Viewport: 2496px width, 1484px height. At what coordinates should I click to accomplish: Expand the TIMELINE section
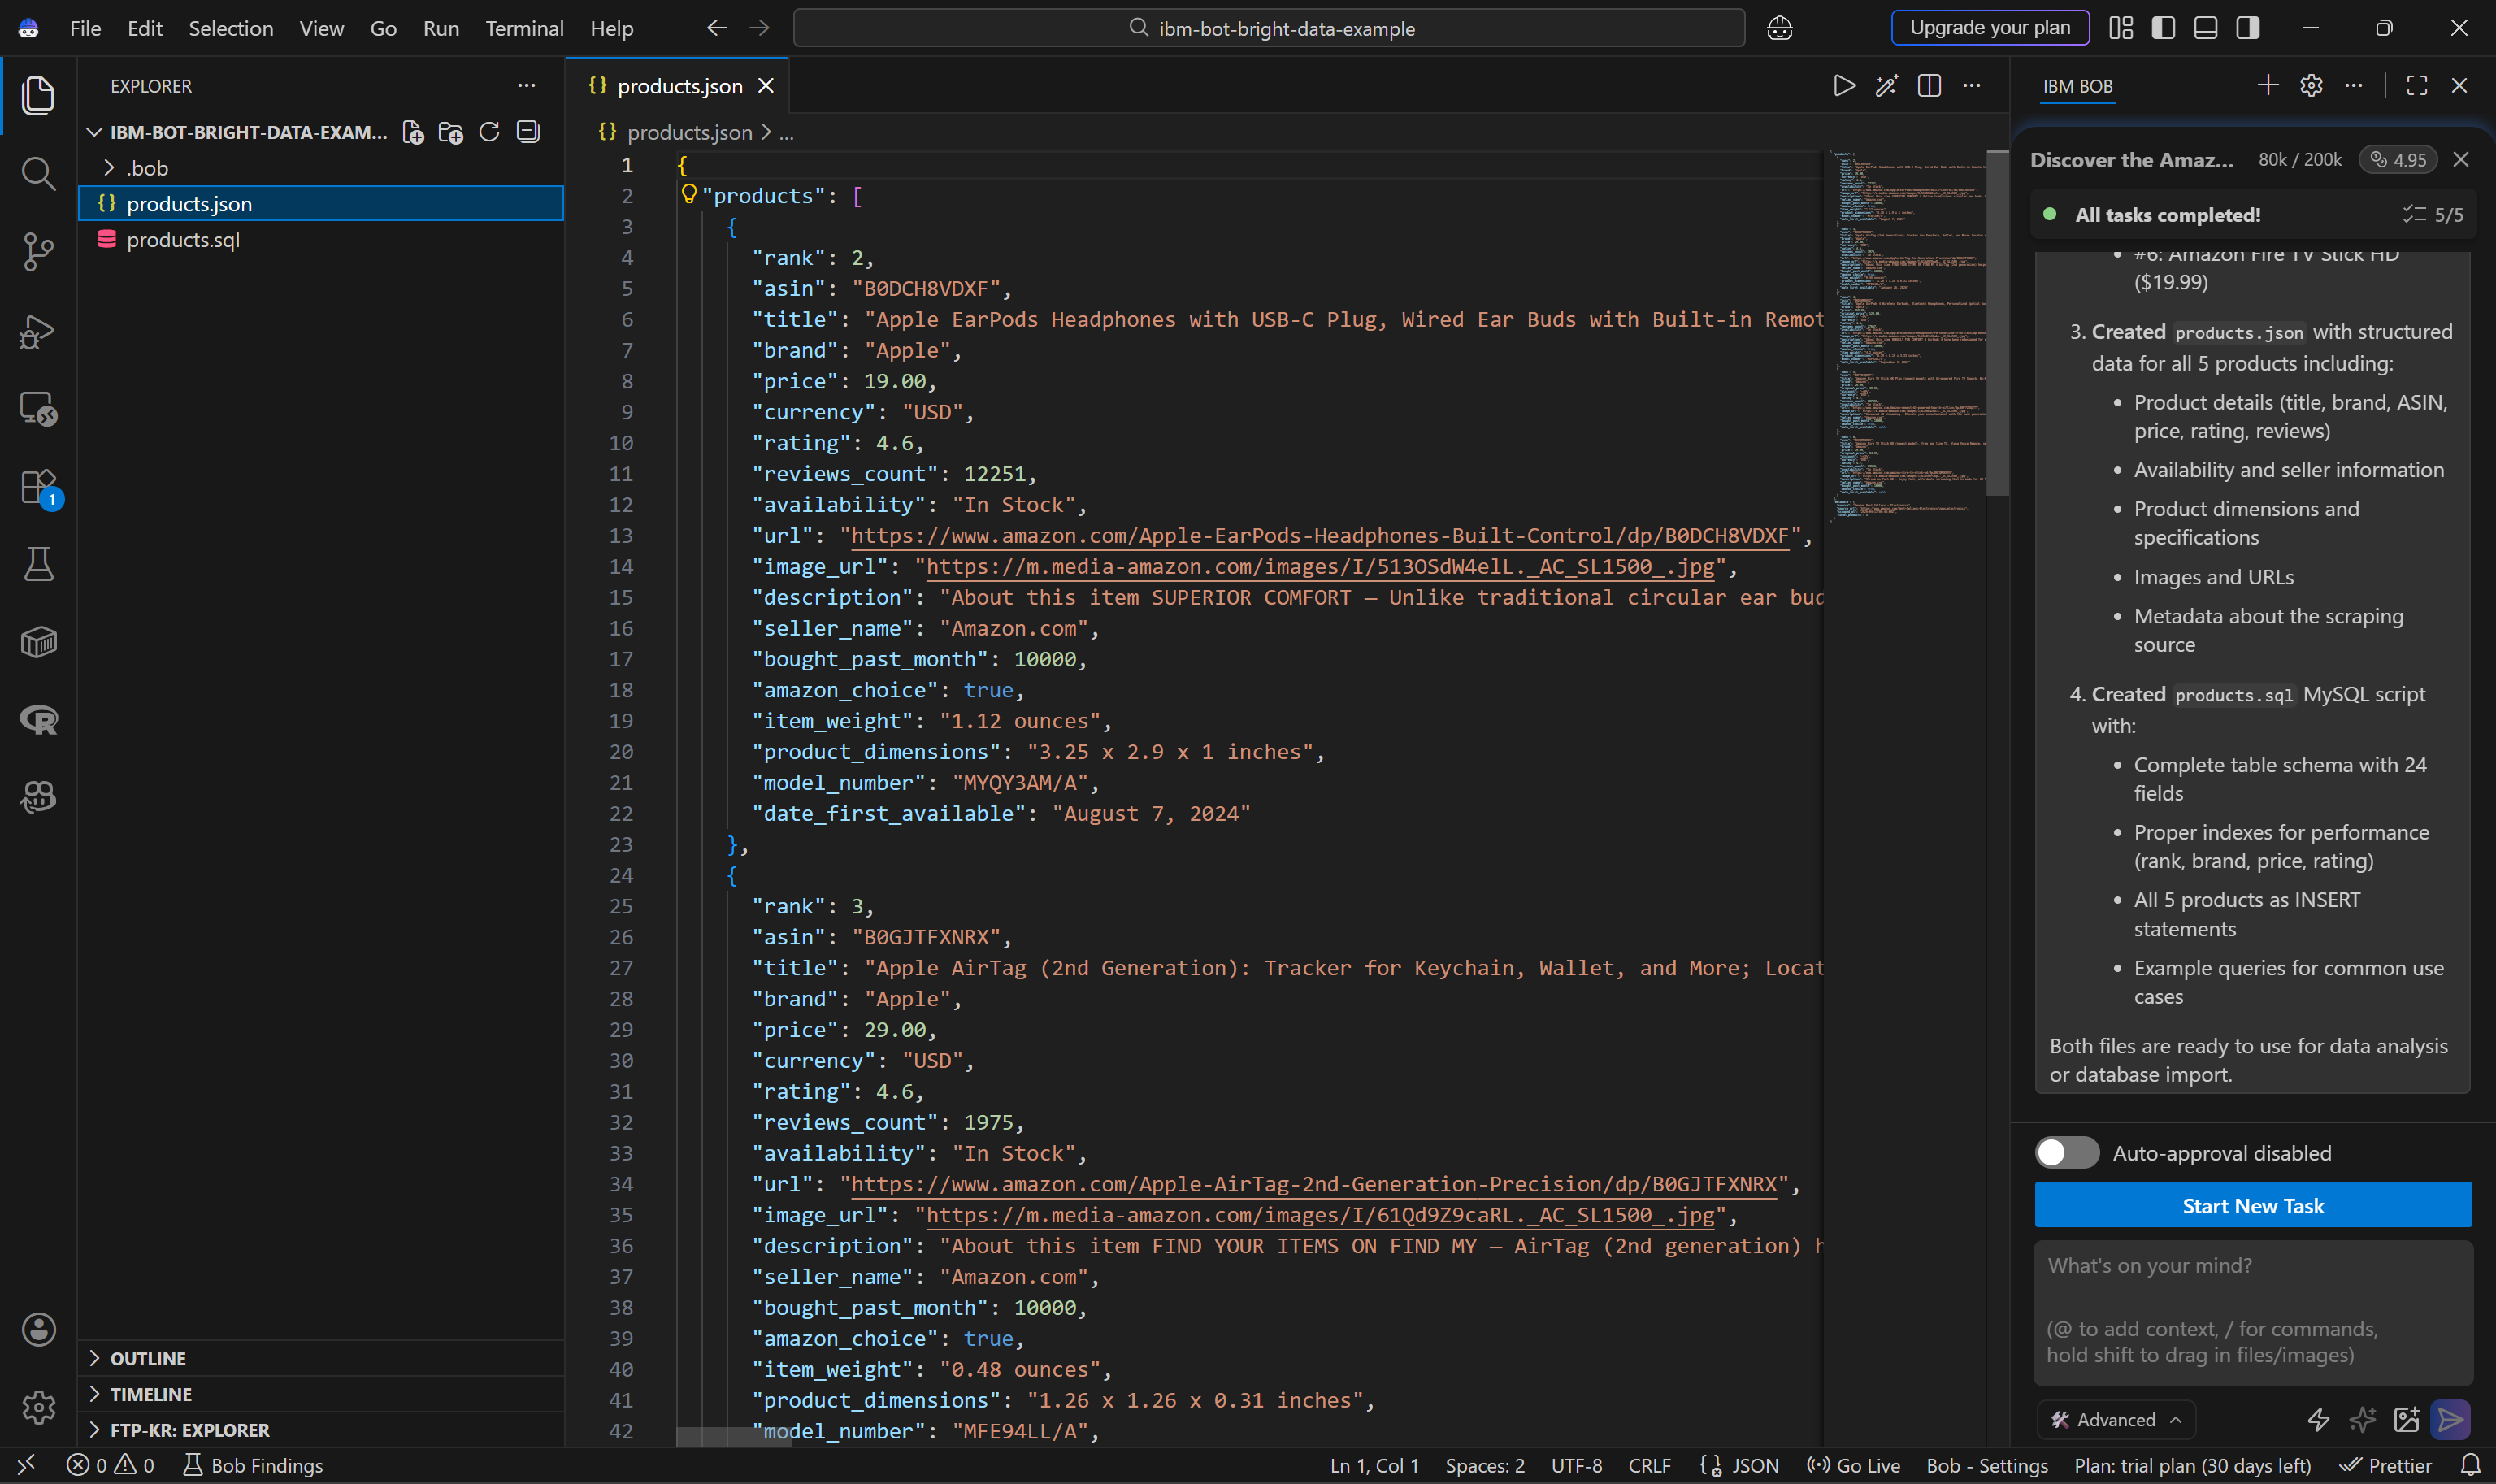(320, 1394)
